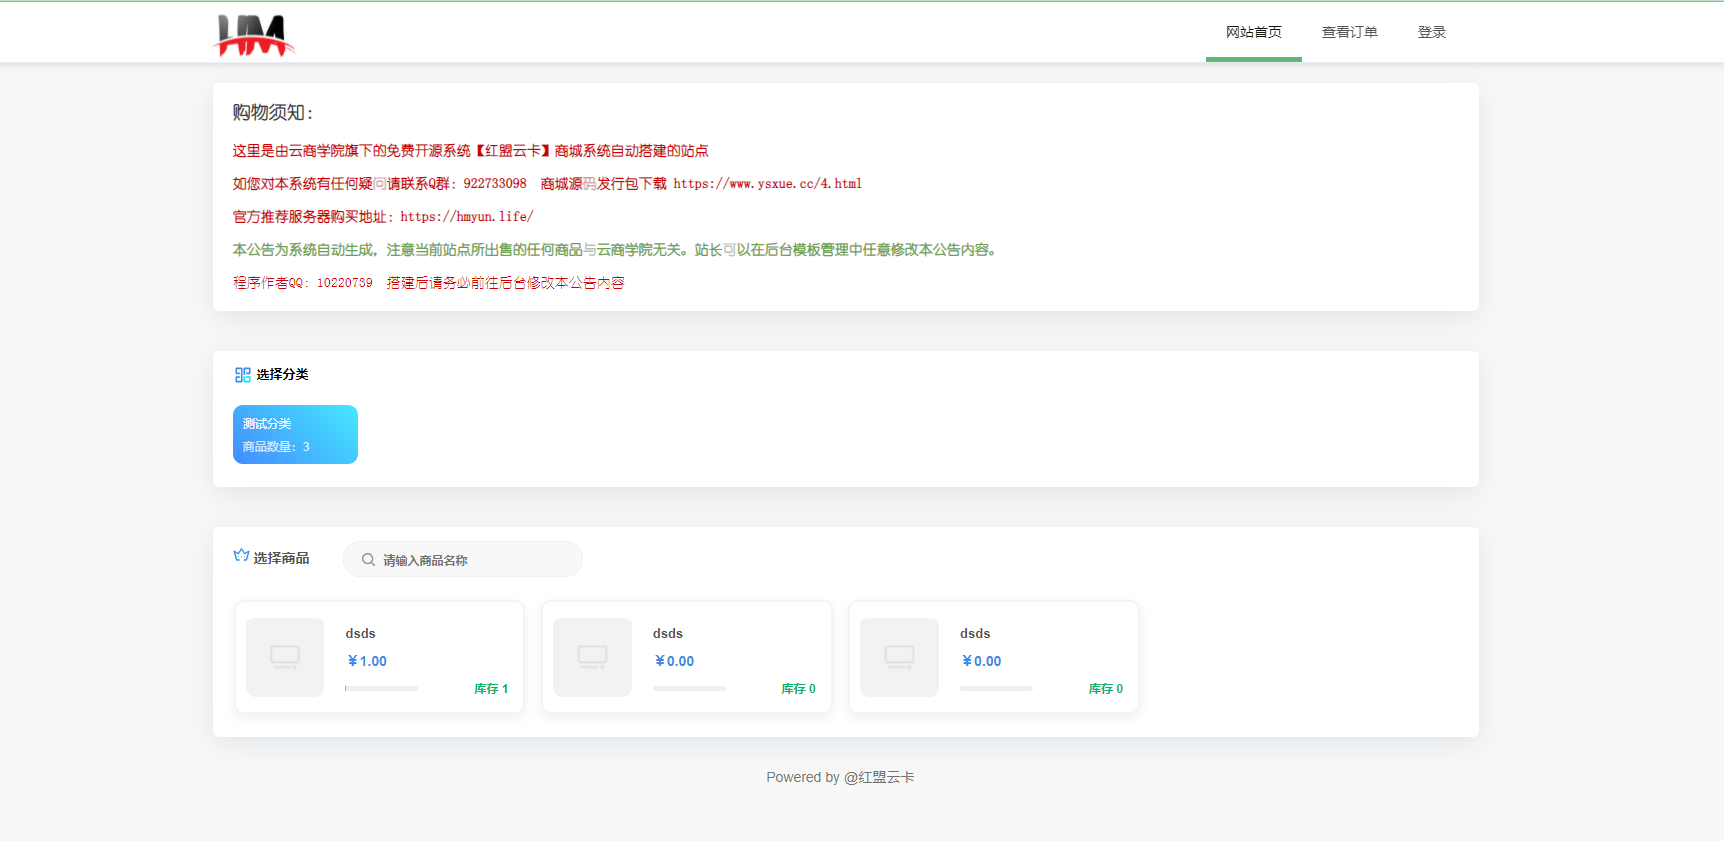Click the 选择分类 section label
The image size is (1724, 841).
click(282, 374)
